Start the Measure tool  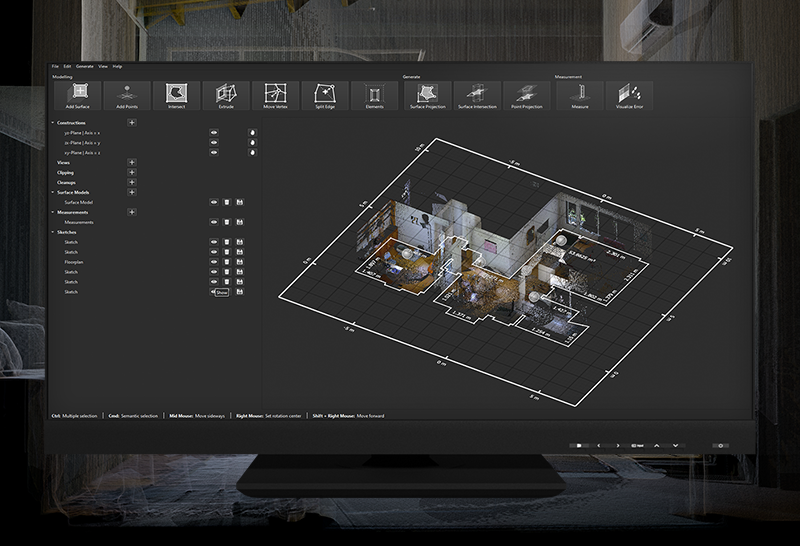coord(579,96)
